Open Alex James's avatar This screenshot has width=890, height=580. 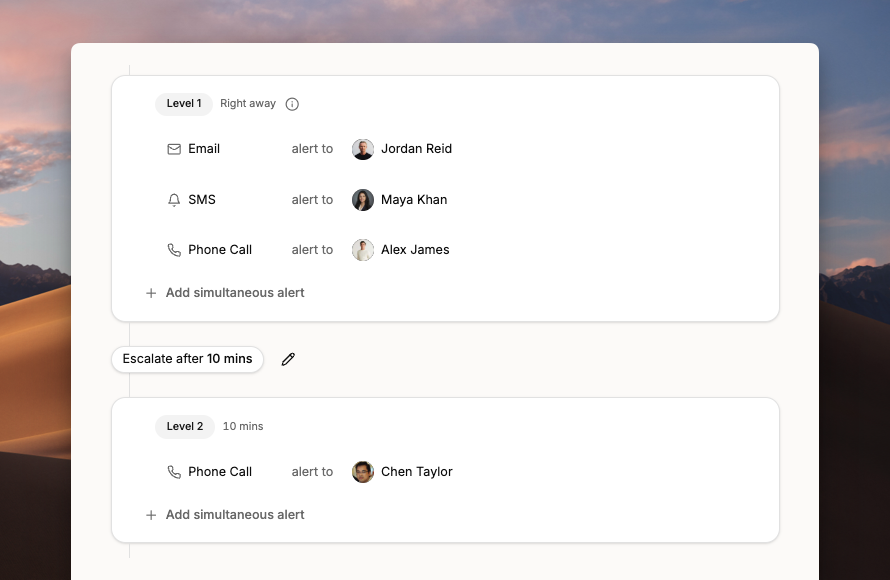coord(363,250)
